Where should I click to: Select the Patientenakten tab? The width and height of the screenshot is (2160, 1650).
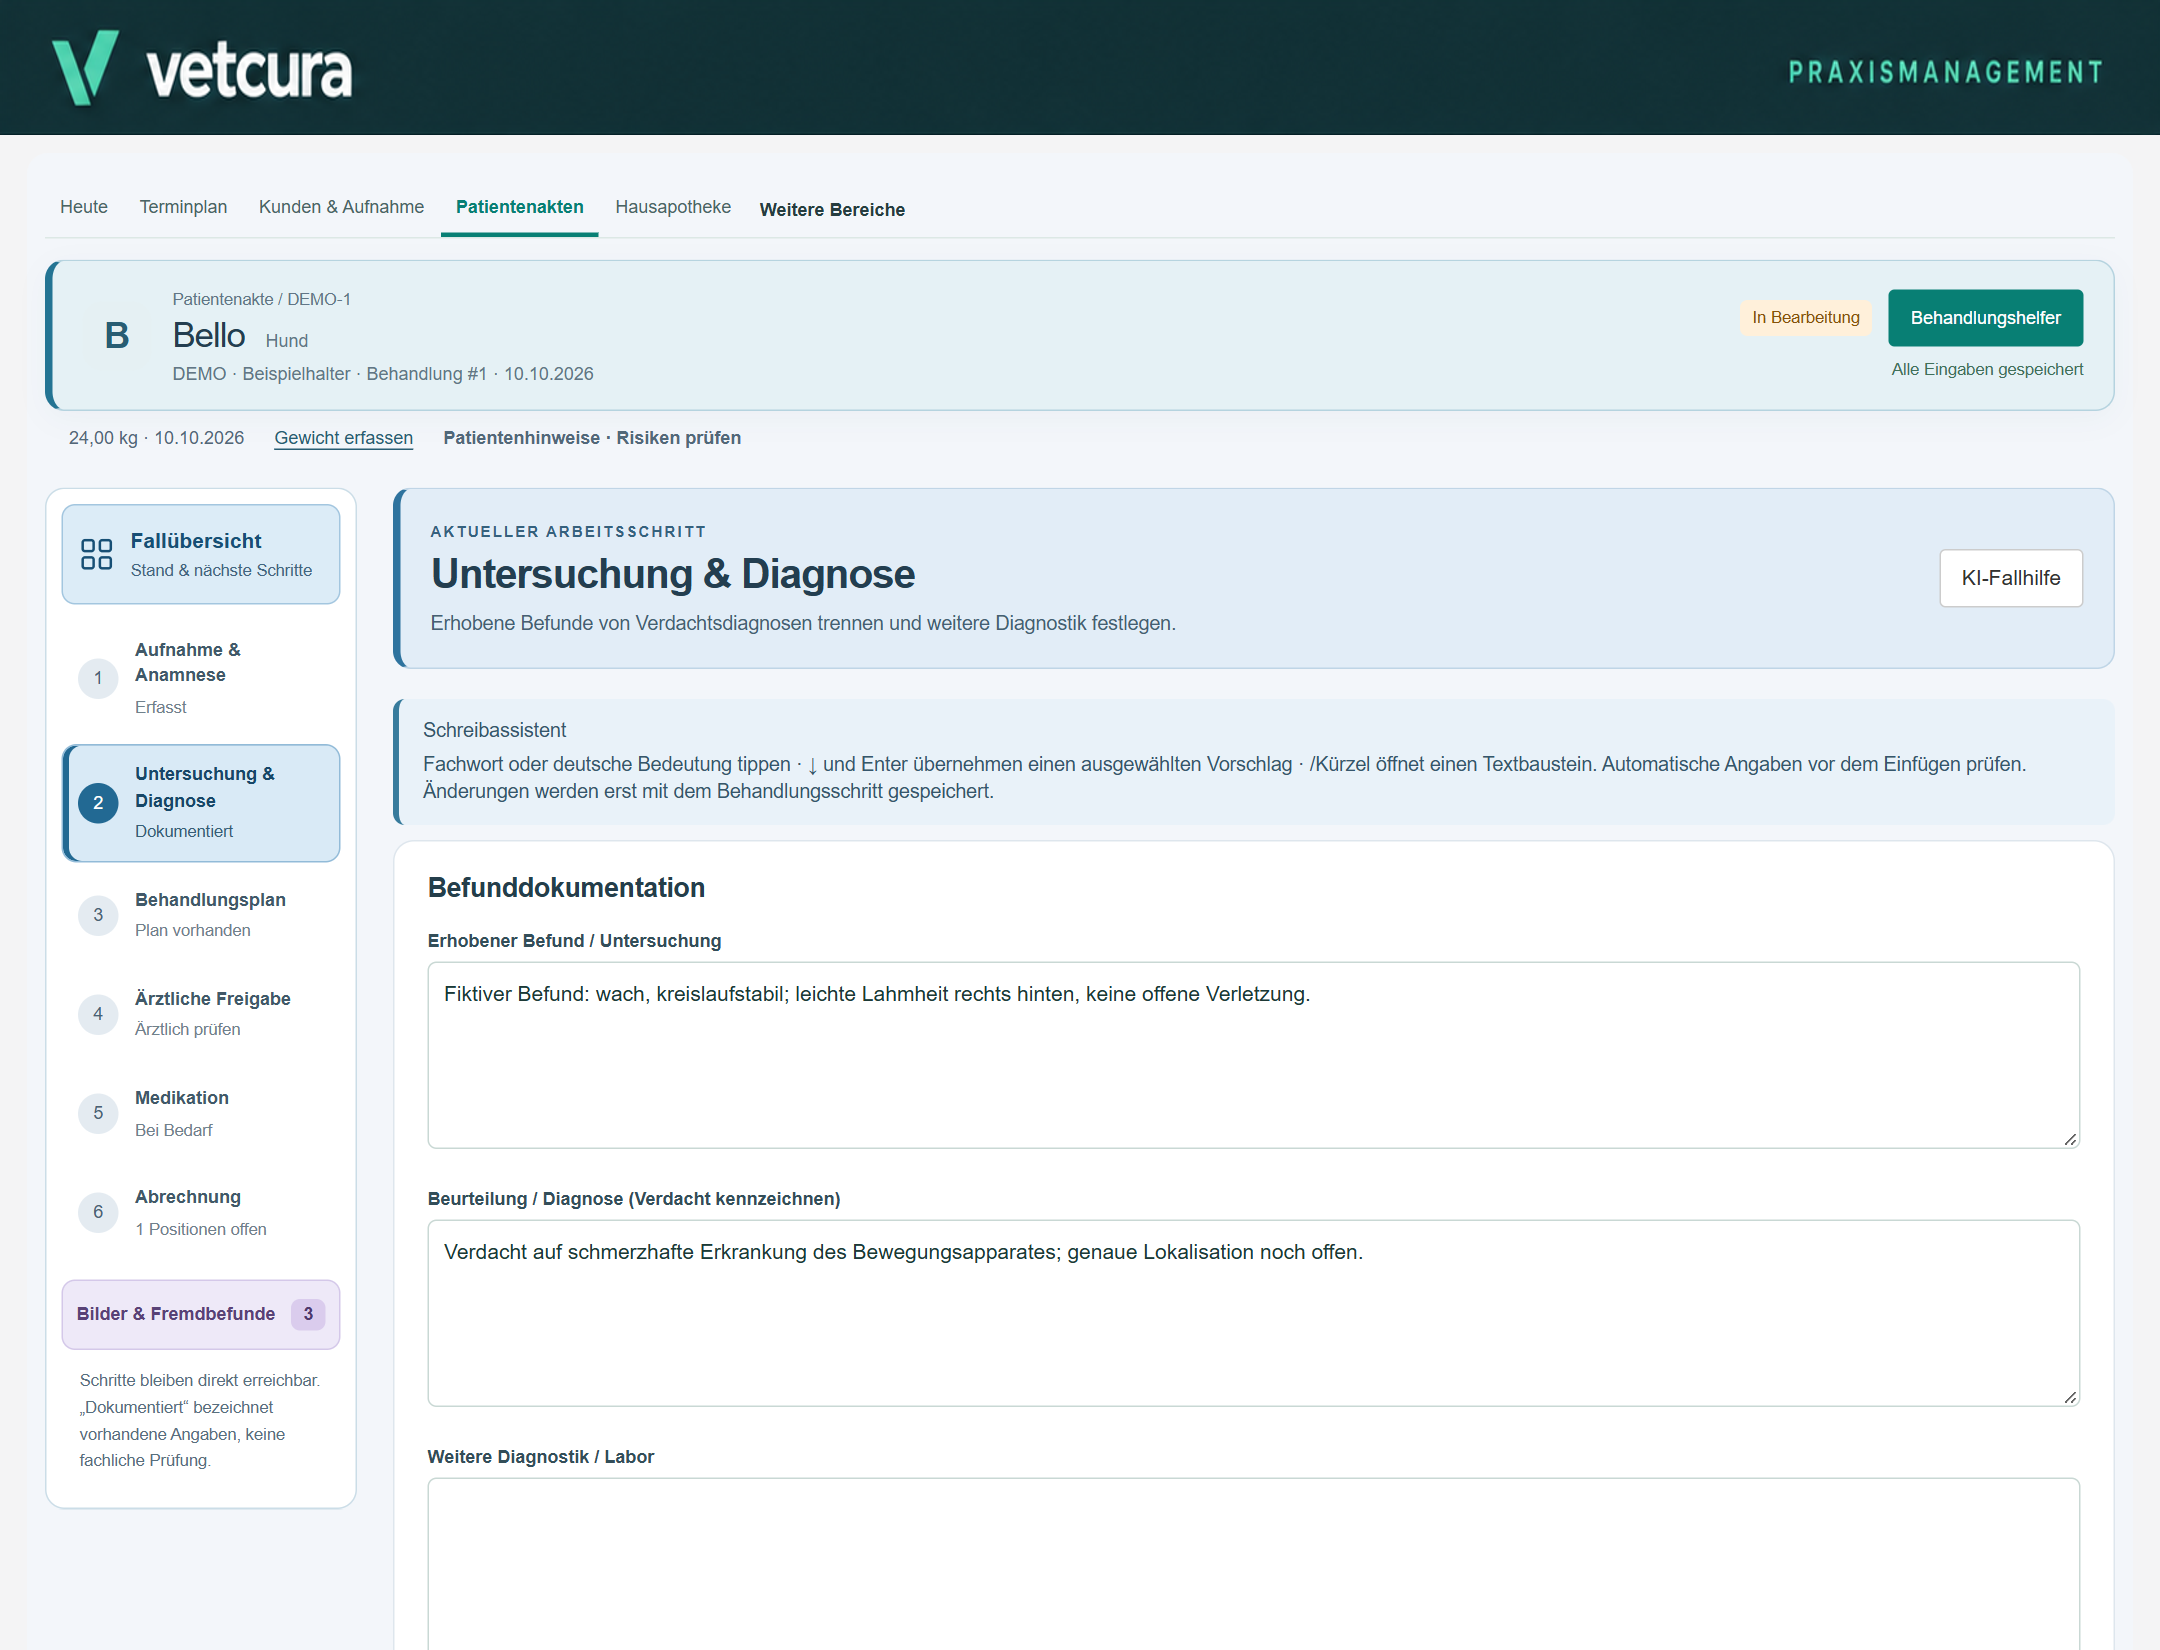[520, 207]
